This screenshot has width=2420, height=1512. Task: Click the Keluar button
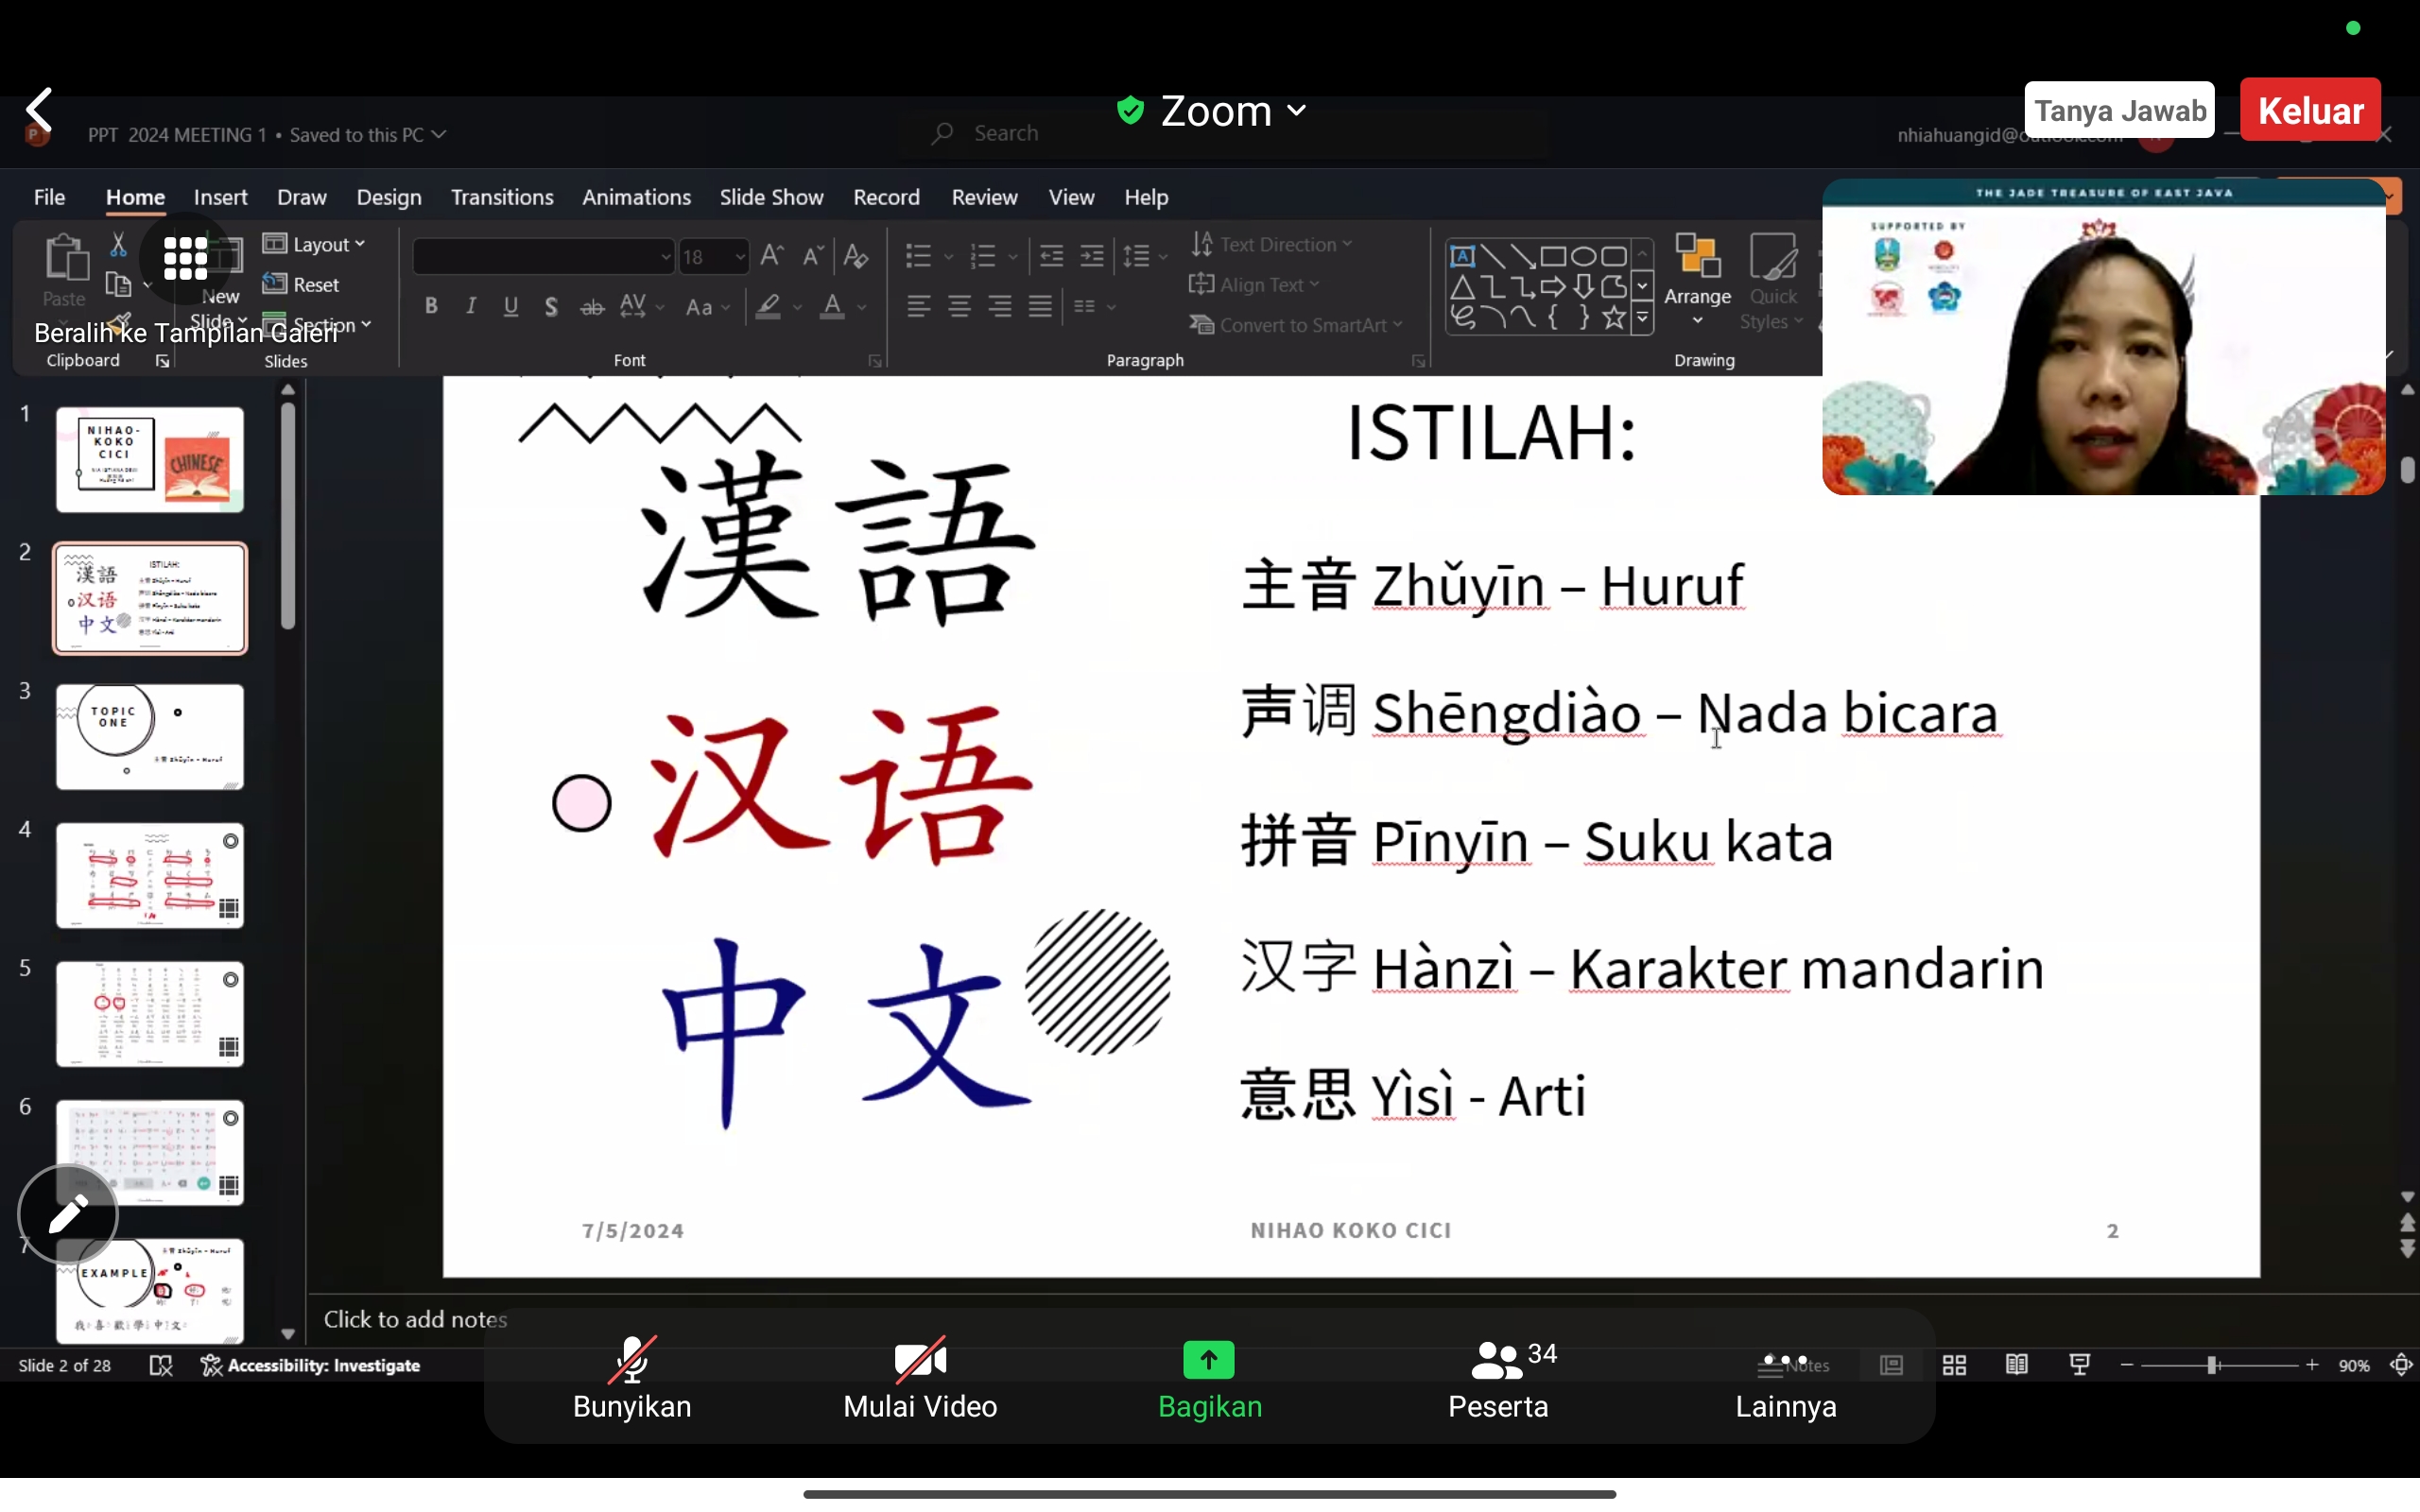coord(2310,110)
